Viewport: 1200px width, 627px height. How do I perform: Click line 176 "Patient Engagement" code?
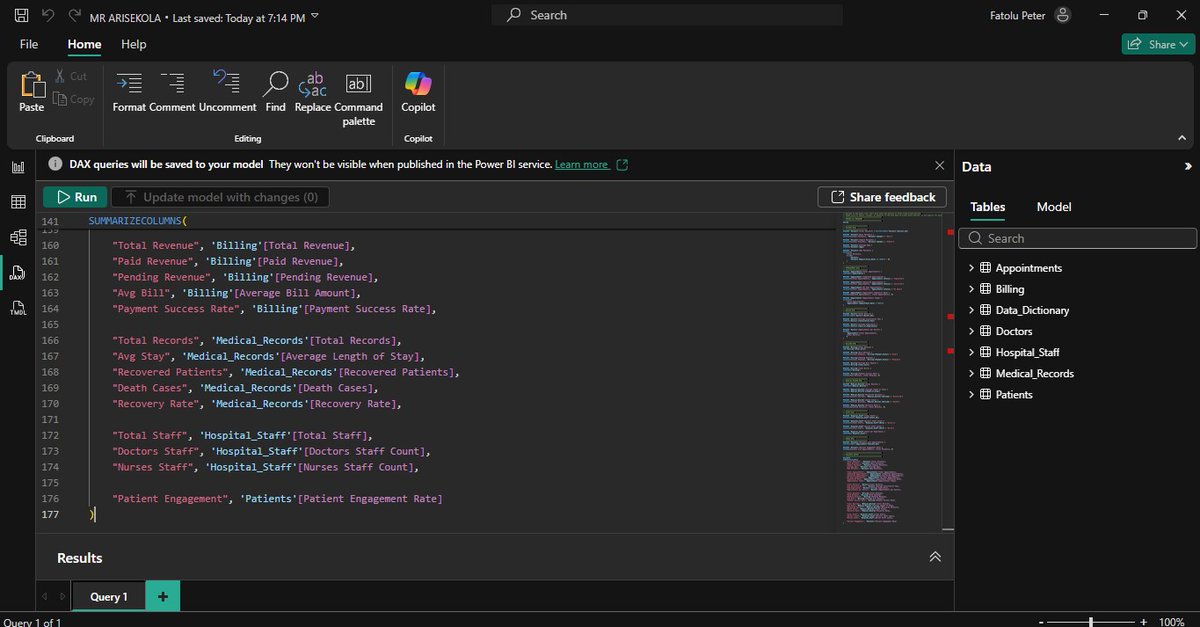point(277,498)
